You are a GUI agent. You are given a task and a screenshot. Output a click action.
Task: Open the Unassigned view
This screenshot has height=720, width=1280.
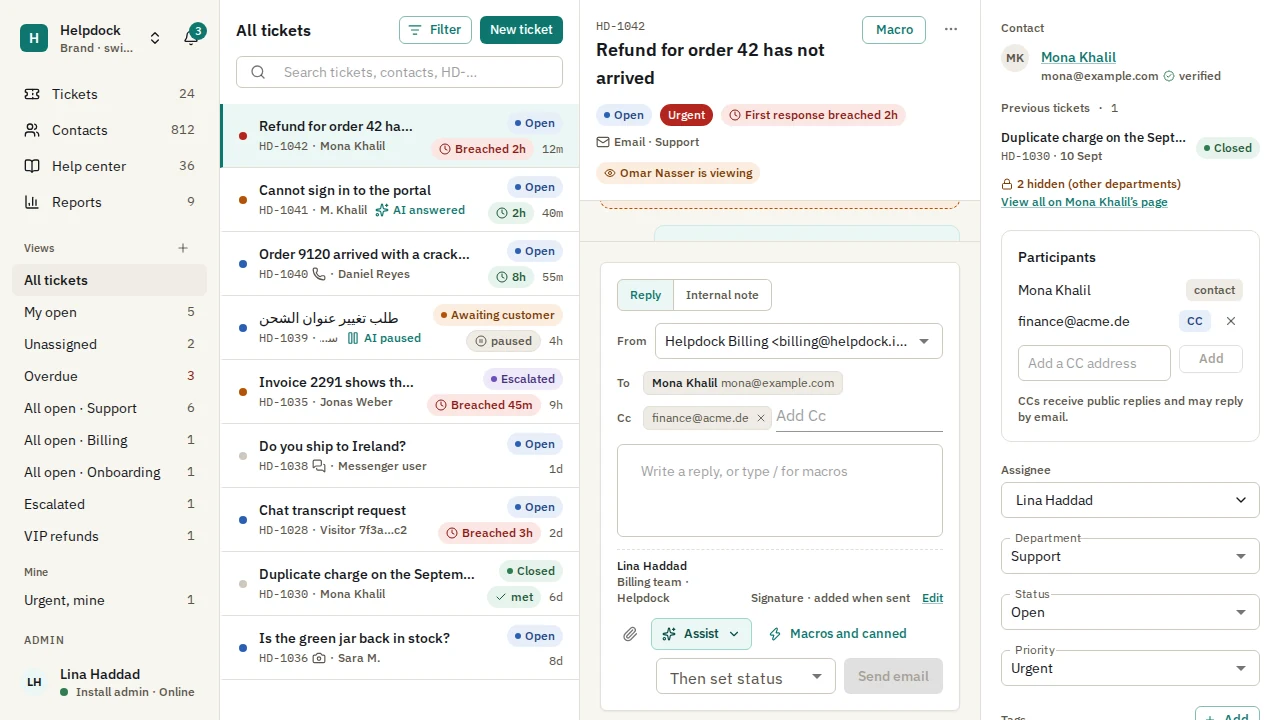pyautogui.click(x=109, y=344)
